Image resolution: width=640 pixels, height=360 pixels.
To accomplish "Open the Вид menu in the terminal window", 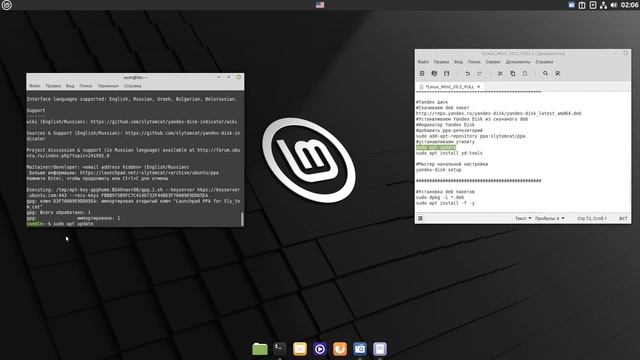I will coord(70,86).
